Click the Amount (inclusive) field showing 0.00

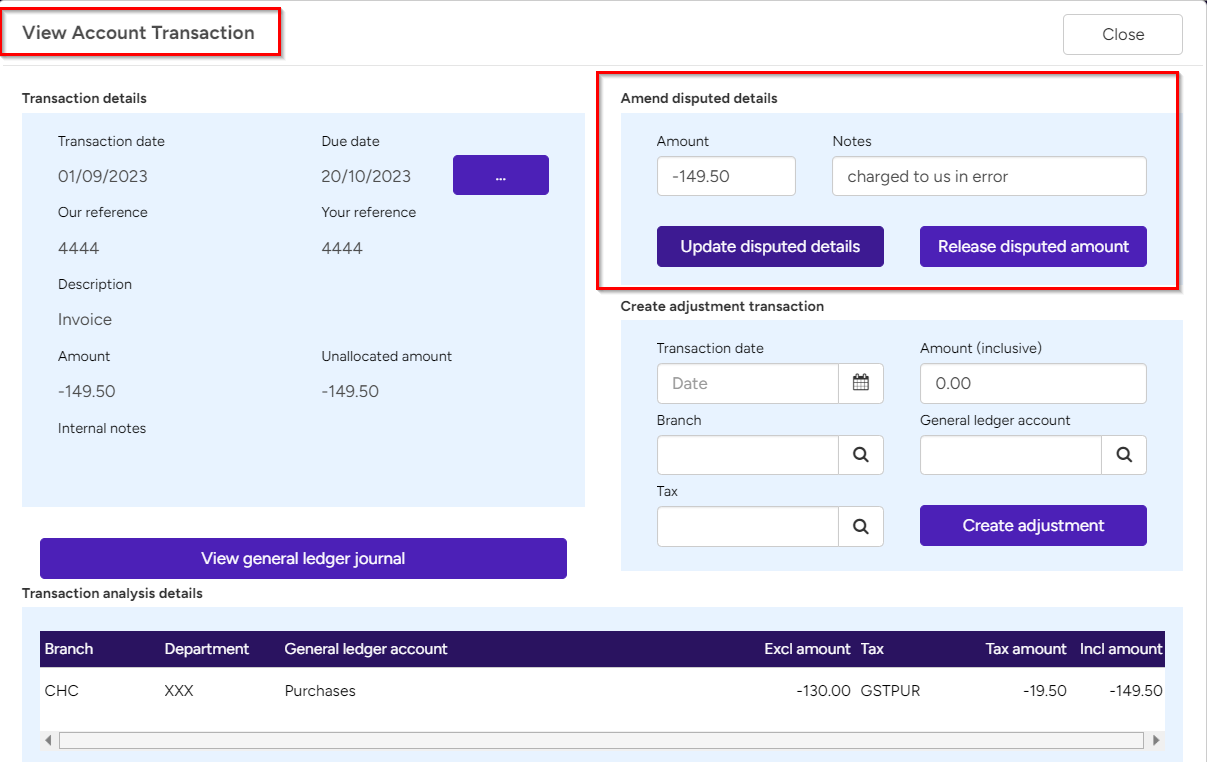1032,383
